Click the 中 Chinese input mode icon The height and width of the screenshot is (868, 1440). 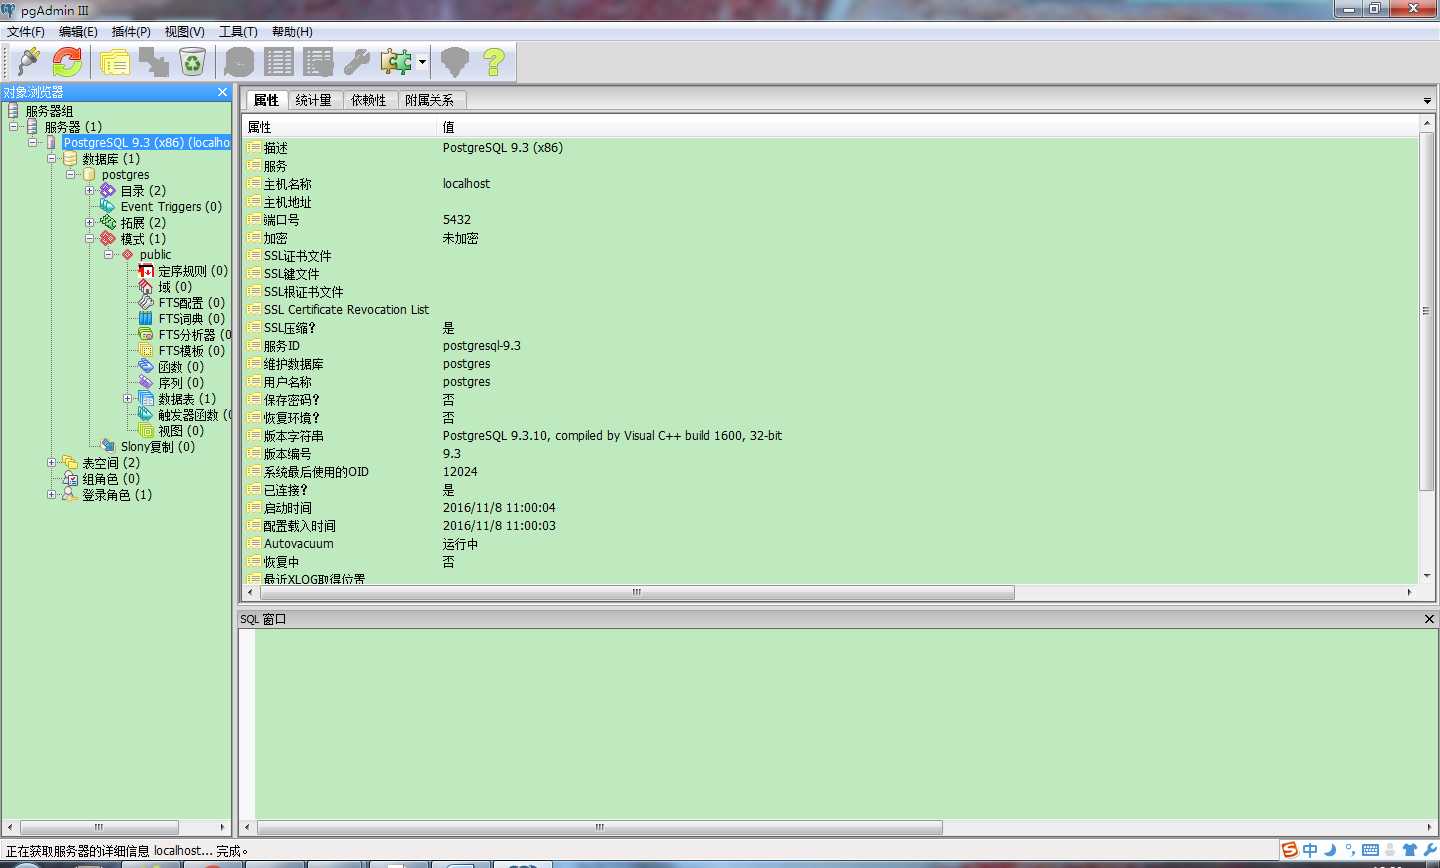tap(1310, 850)
